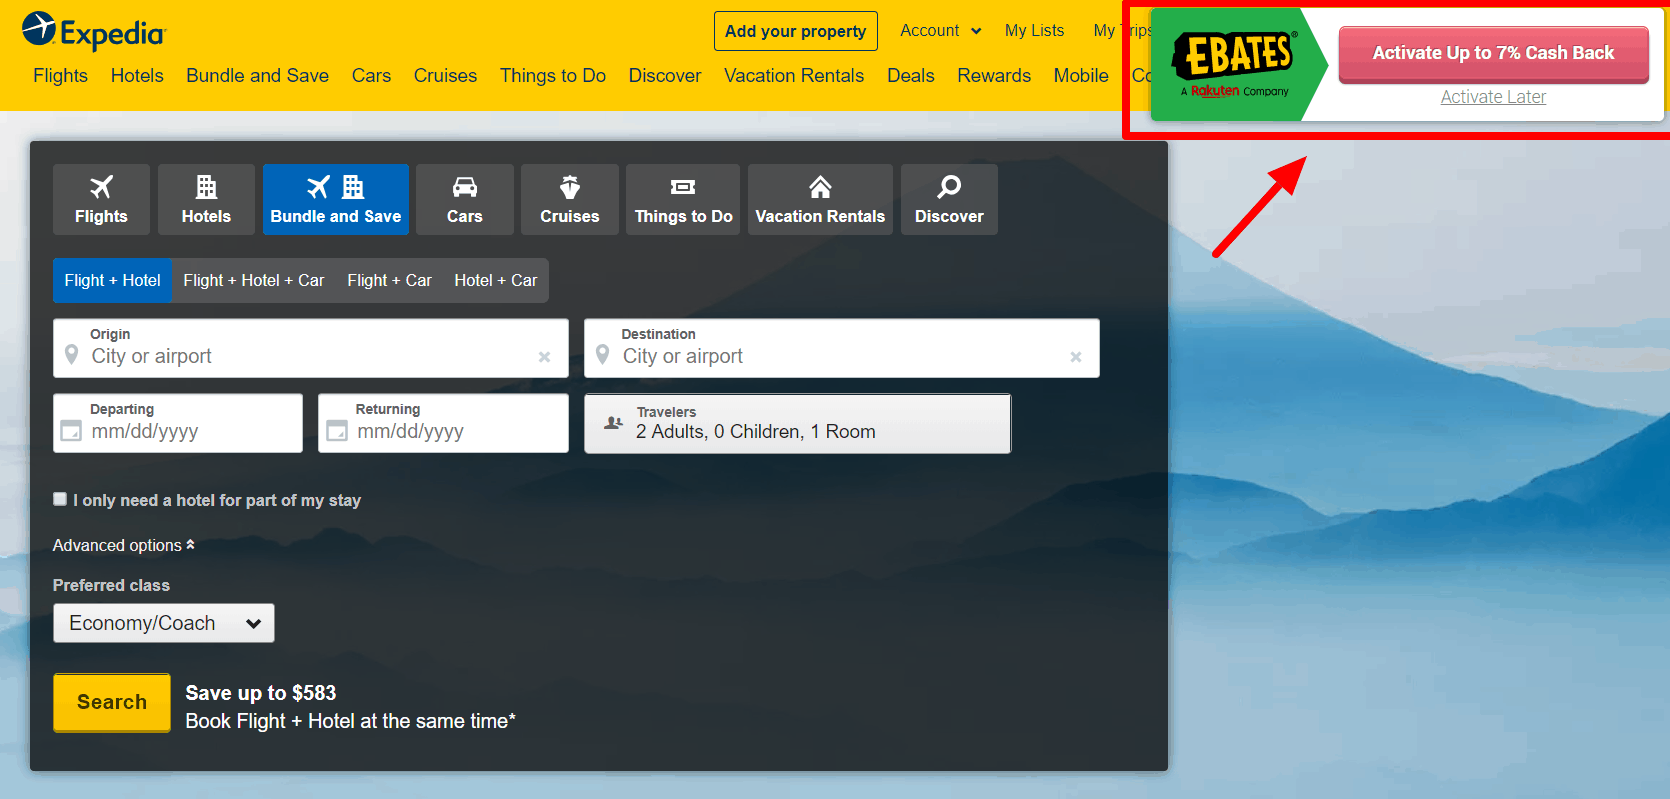The width and height of the screenshot is (1670, 799).
Task: Clear the Destination field with X icon
Action: (x=1076, y=357)
